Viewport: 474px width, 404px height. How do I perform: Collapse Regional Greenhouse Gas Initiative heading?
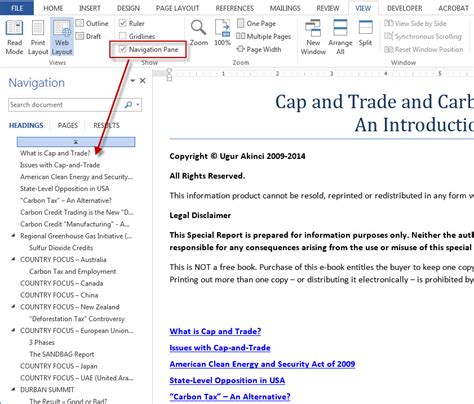tap(13, 236)
